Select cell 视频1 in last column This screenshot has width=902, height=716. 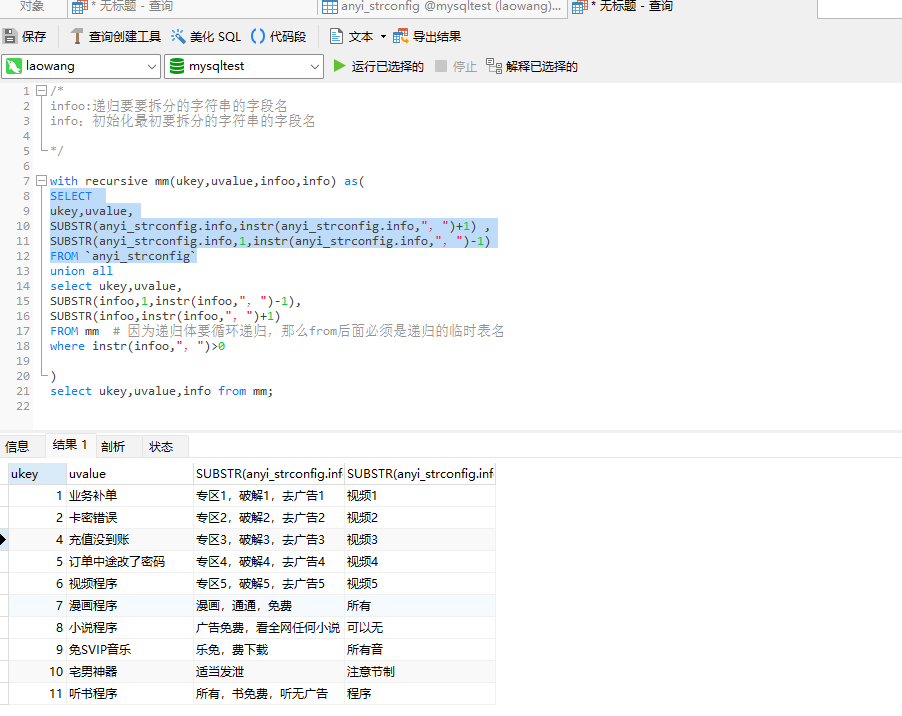tap(420, 496)
